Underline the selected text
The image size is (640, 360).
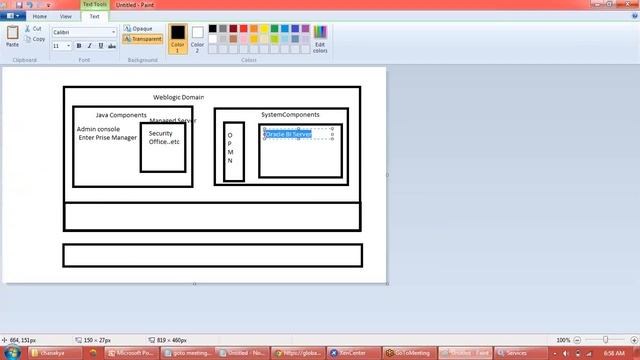pos(100,46)
